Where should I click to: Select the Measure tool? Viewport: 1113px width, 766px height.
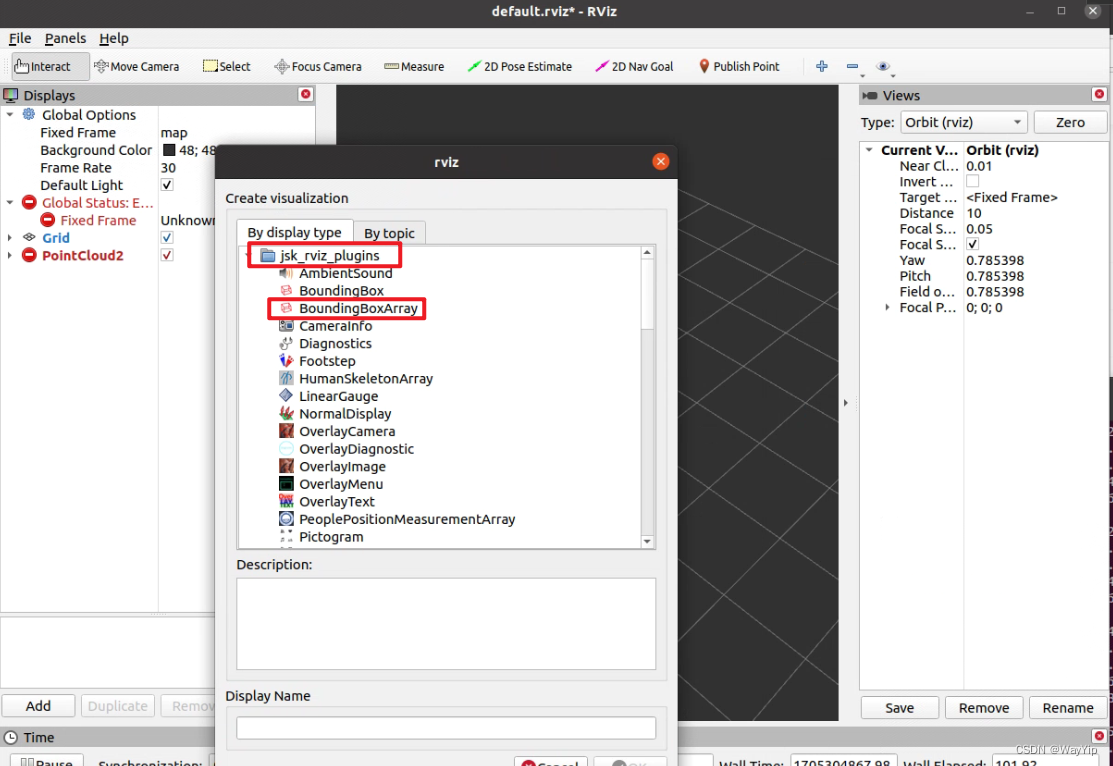(413, 66)
